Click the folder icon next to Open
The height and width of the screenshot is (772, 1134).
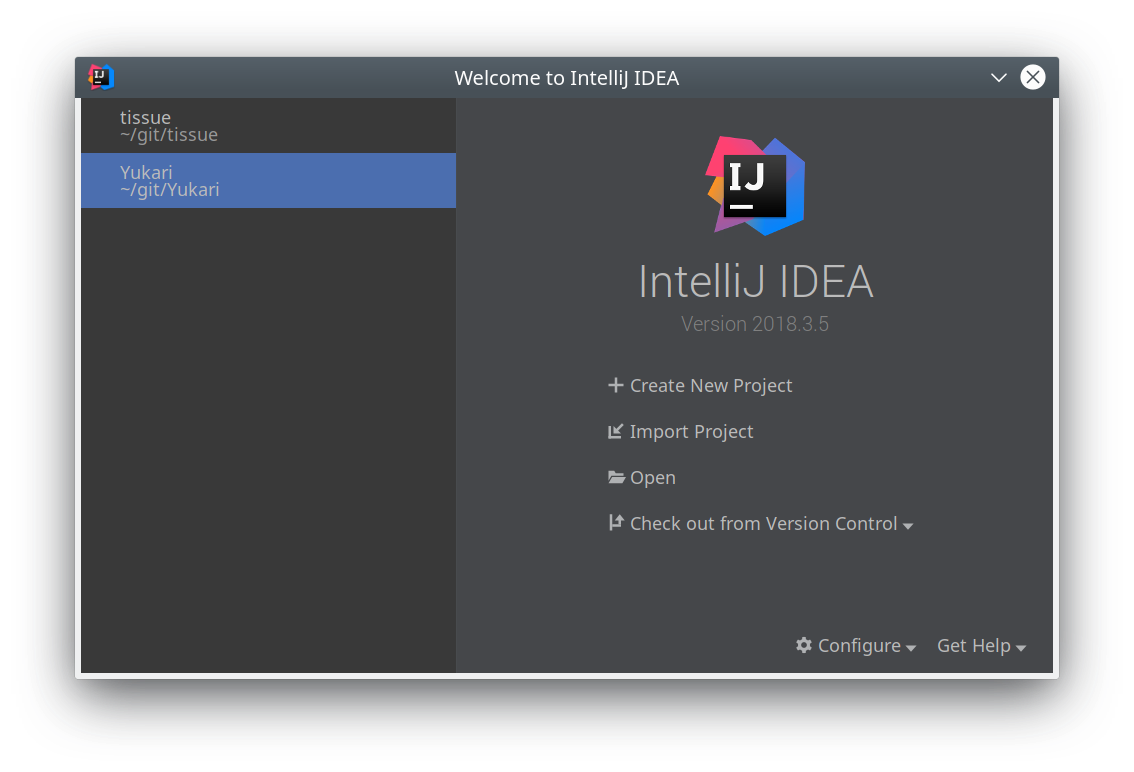coord(617,478)
